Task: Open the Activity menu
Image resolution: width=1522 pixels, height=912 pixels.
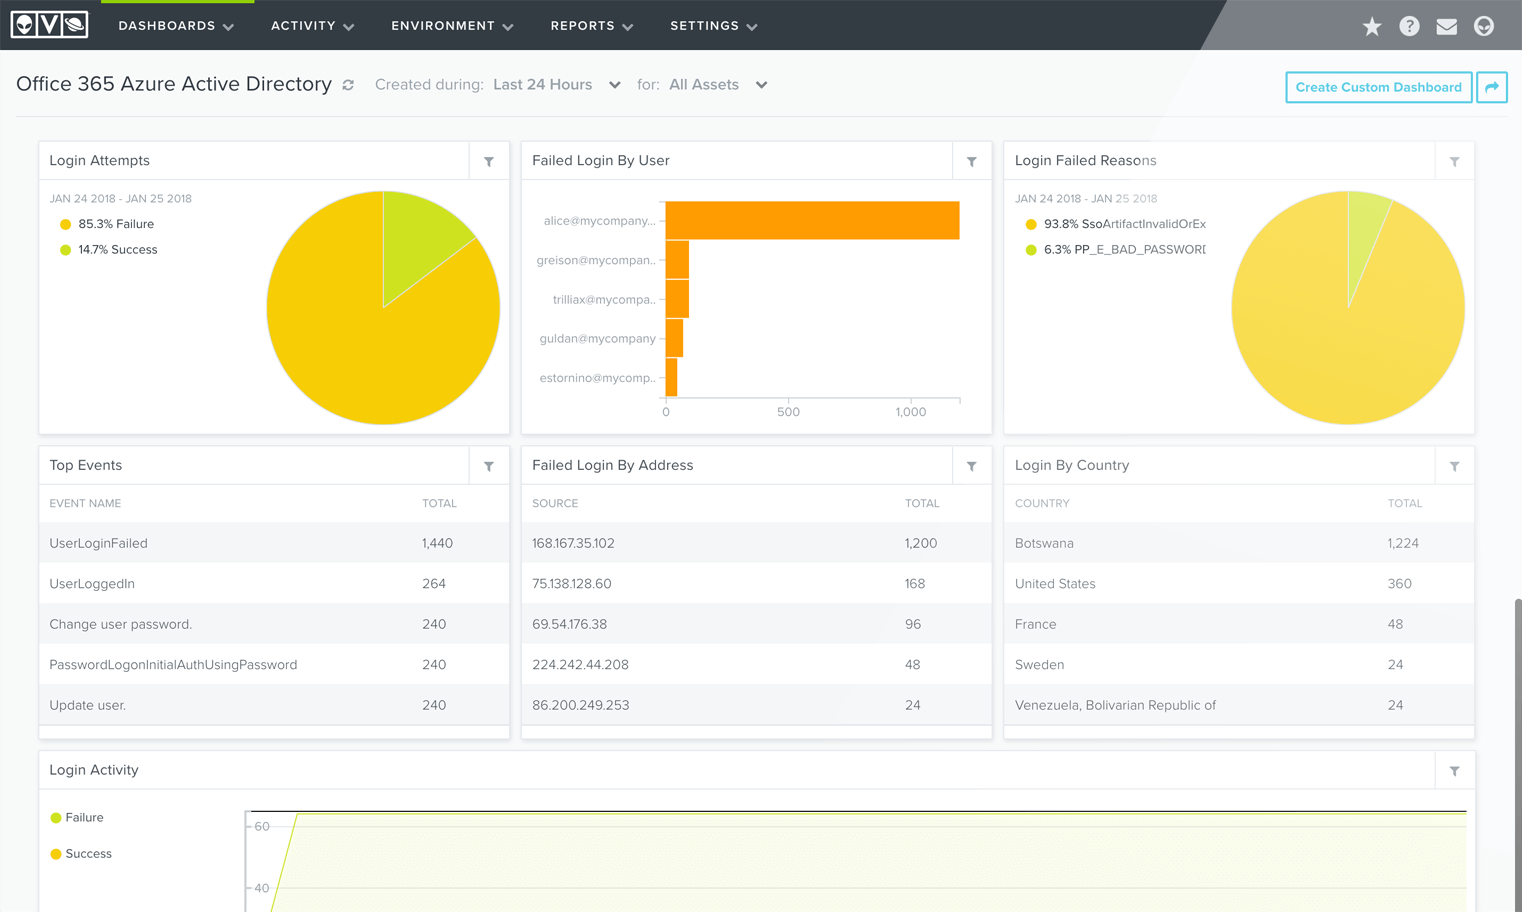Action: pos(312,26)
